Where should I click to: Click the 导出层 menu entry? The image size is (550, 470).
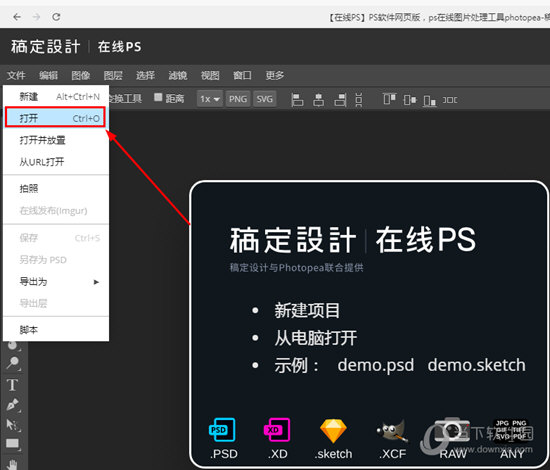tap(56, 303)
